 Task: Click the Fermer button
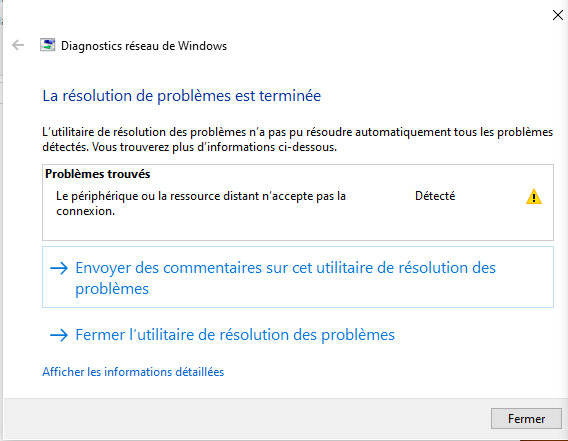(526, 419)
